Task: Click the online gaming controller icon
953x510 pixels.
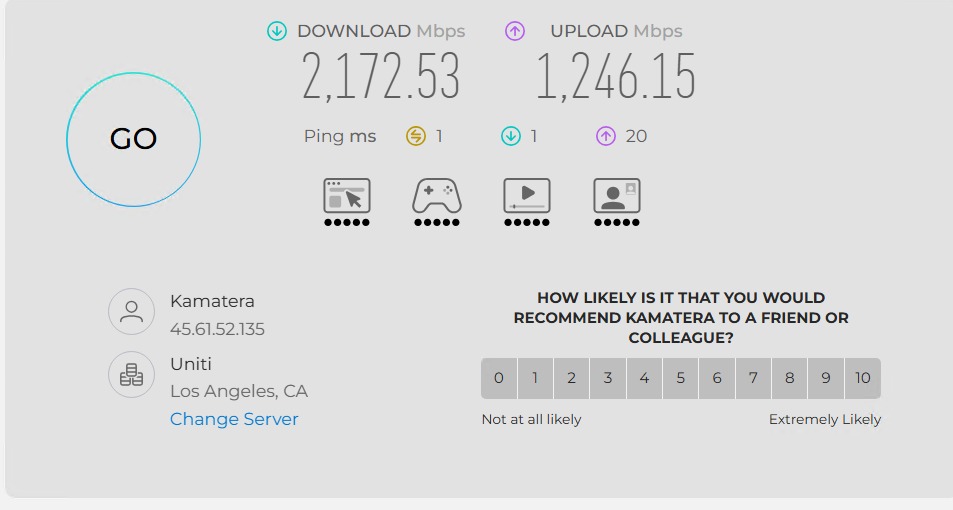Action: (436, 196)
